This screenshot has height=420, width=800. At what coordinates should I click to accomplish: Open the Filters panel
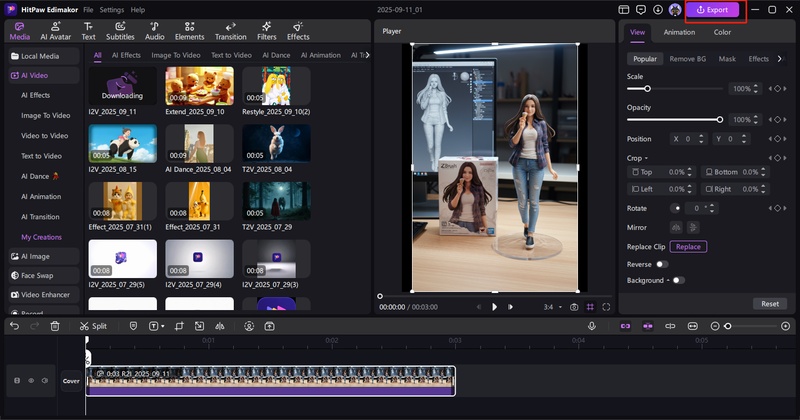click(x=266, y=31)
